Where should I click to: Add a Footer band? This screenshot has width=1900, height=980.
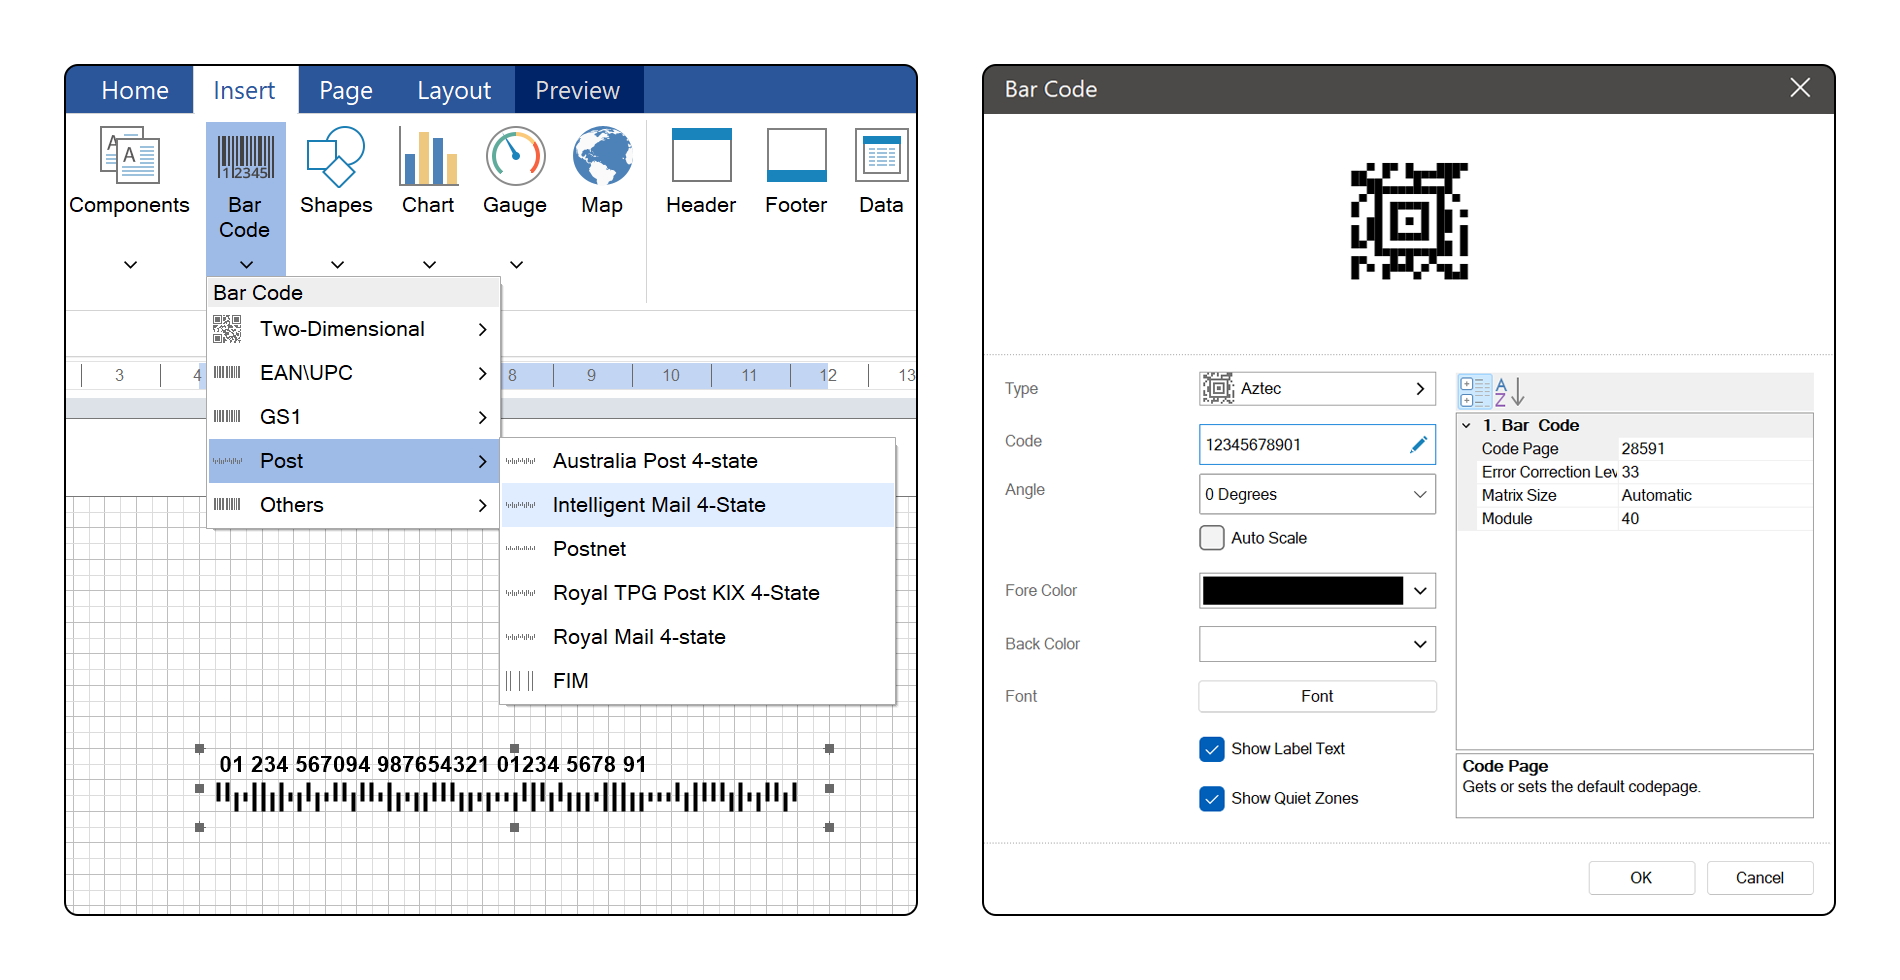click(796, 155)
